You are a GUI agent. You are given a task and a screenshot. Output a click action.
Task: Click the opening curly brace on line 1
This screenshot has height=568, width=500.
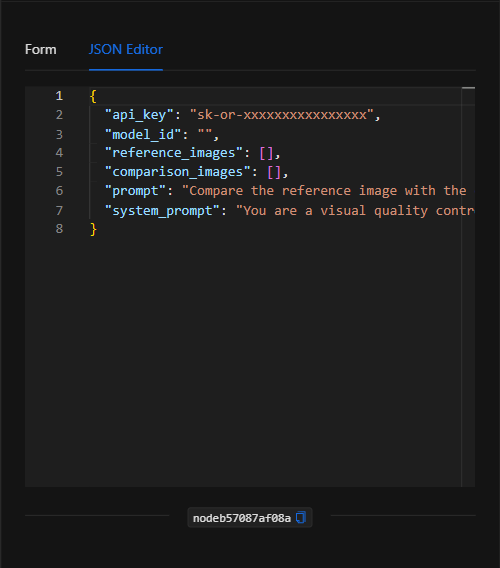[x=93, y=96]
